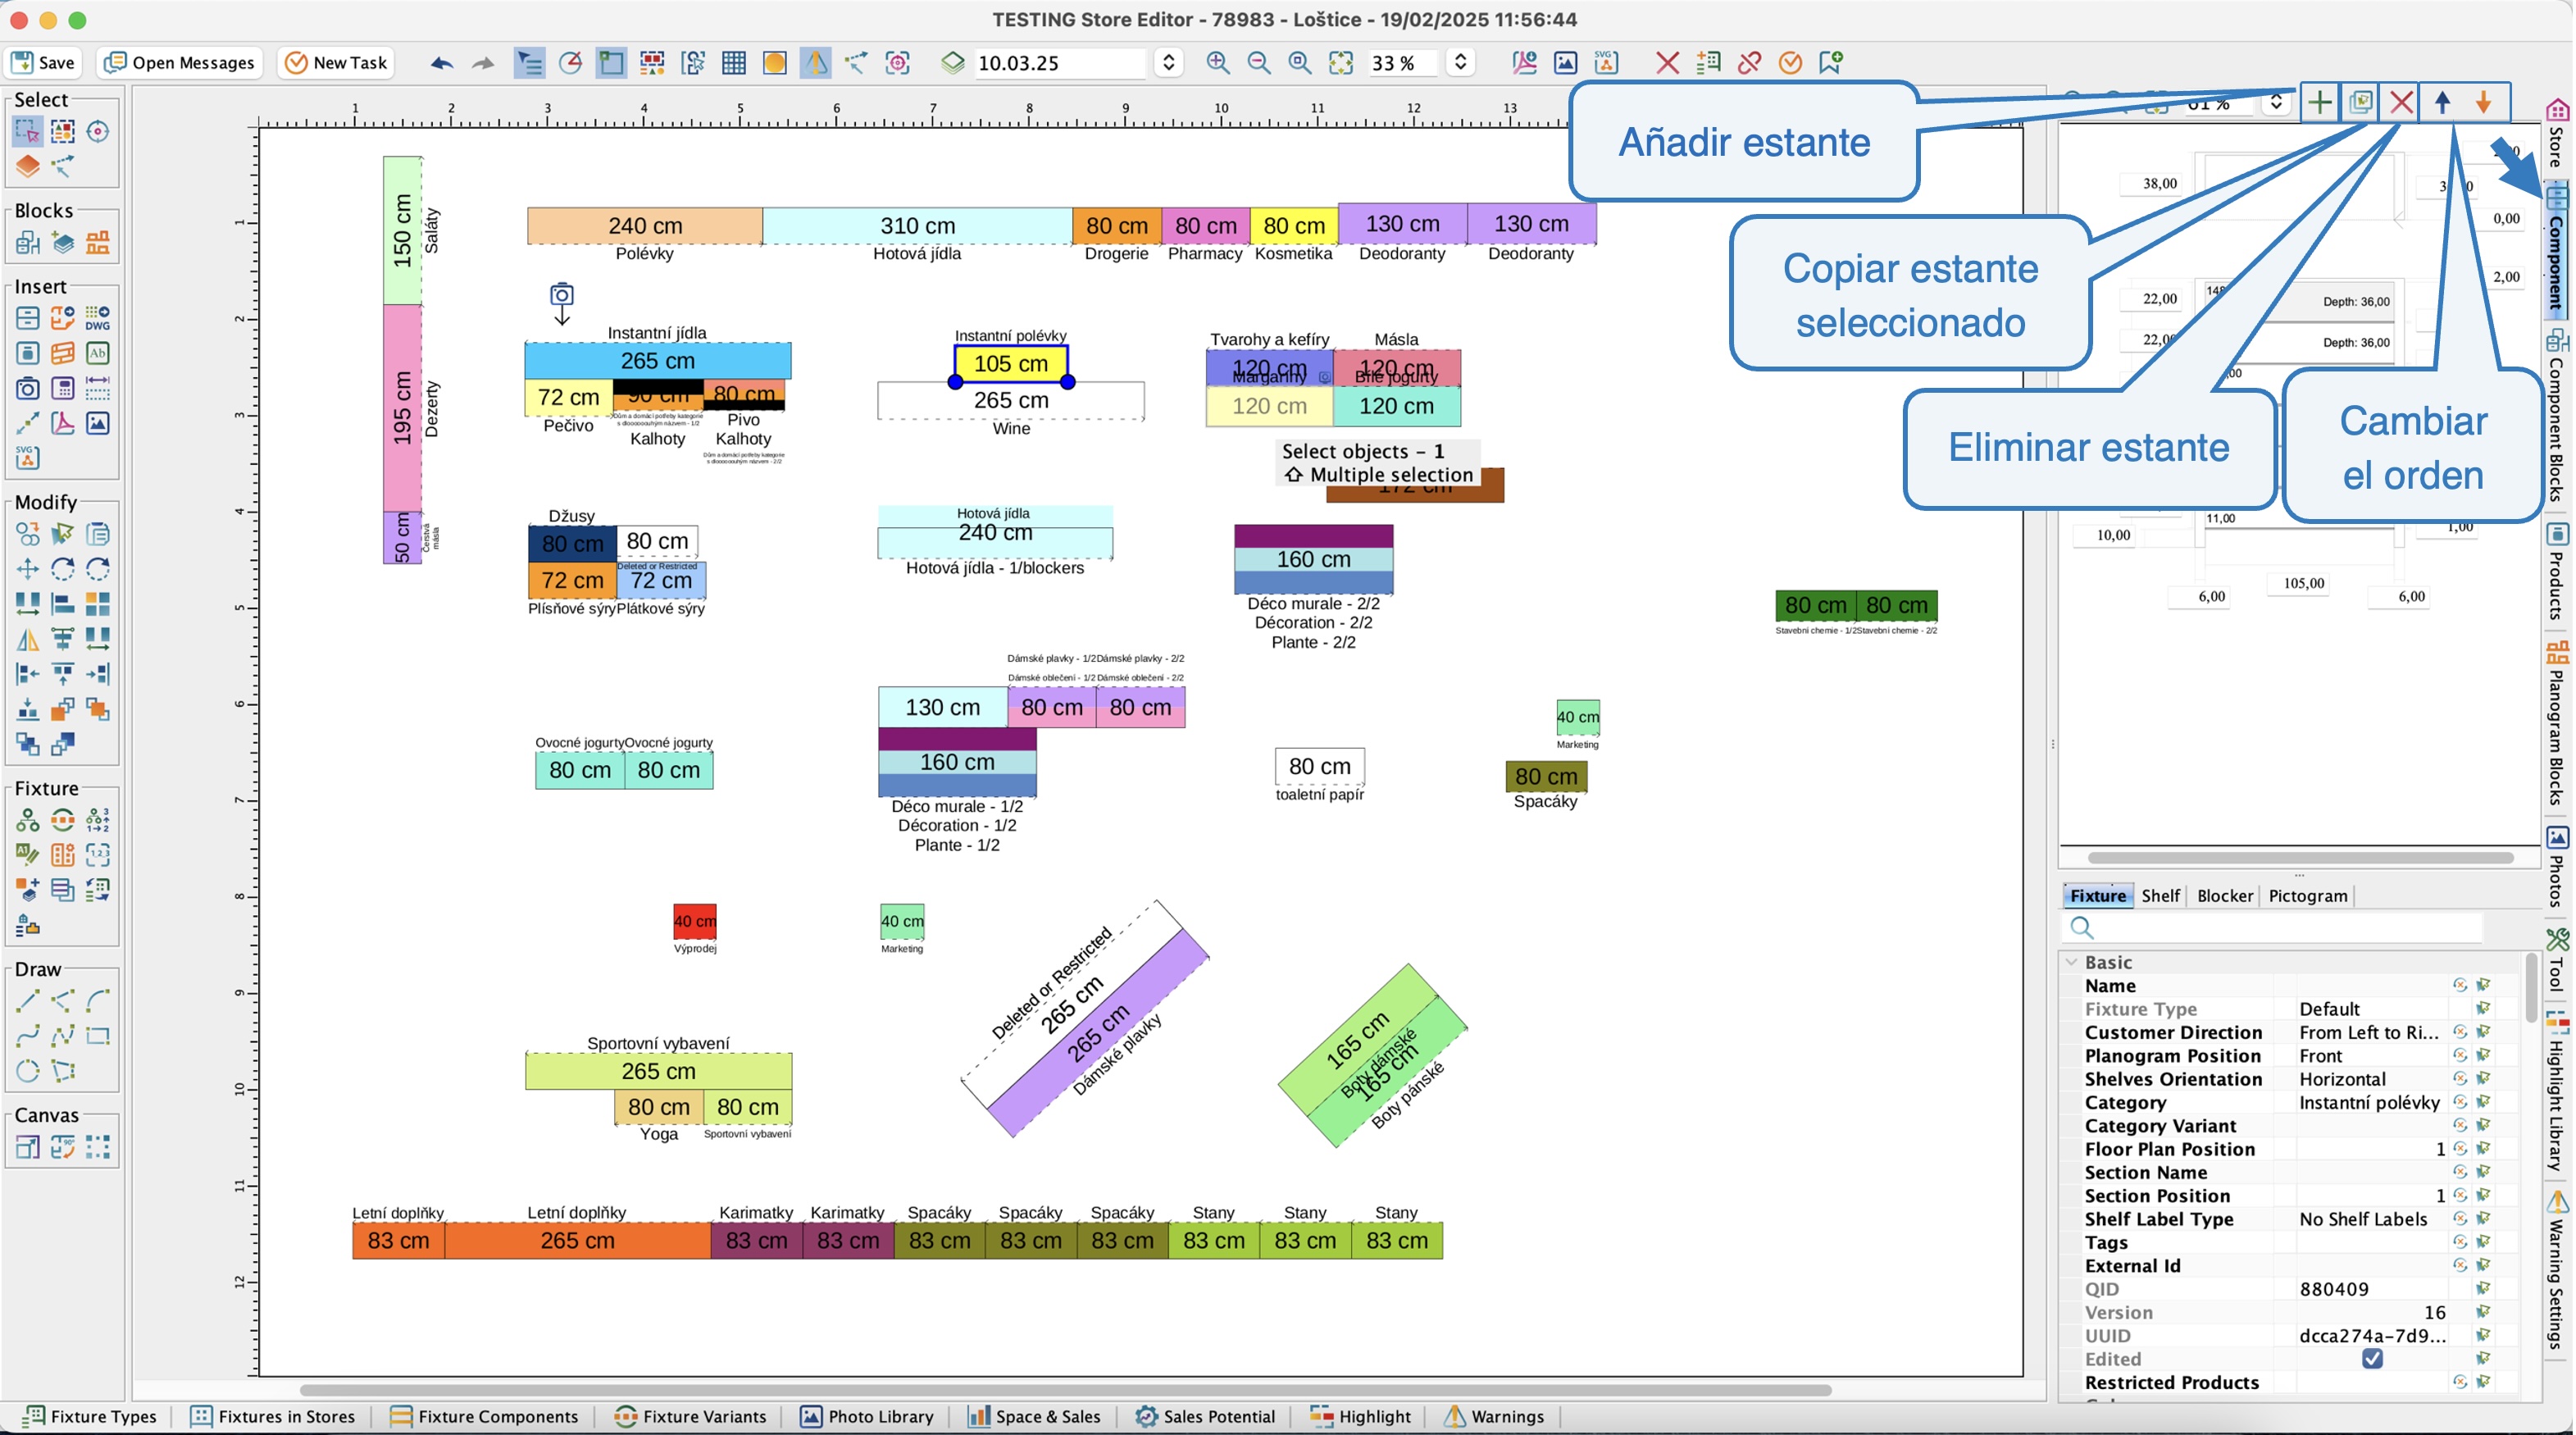Open the Space & Sales bottom tab
Image resolution: width=2576 pixels, height=1435 pixels.
(x=1034, y=1417)
